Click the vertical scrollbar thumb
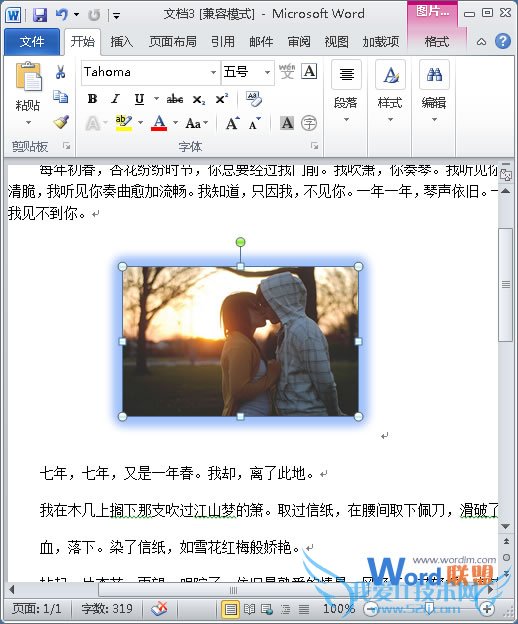Screen dimensions: 518x624 (505, 285)
